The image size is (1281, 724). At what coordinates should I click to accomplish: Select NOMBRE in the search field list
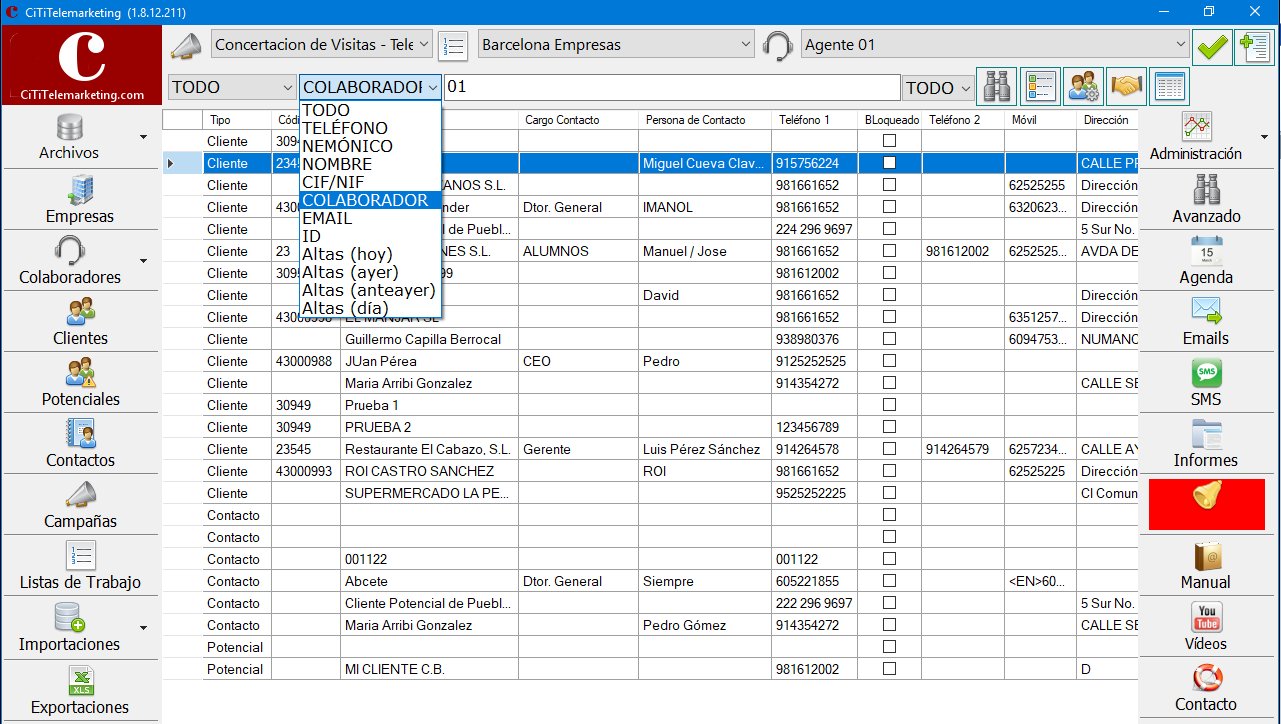click(x=370, y=164)
